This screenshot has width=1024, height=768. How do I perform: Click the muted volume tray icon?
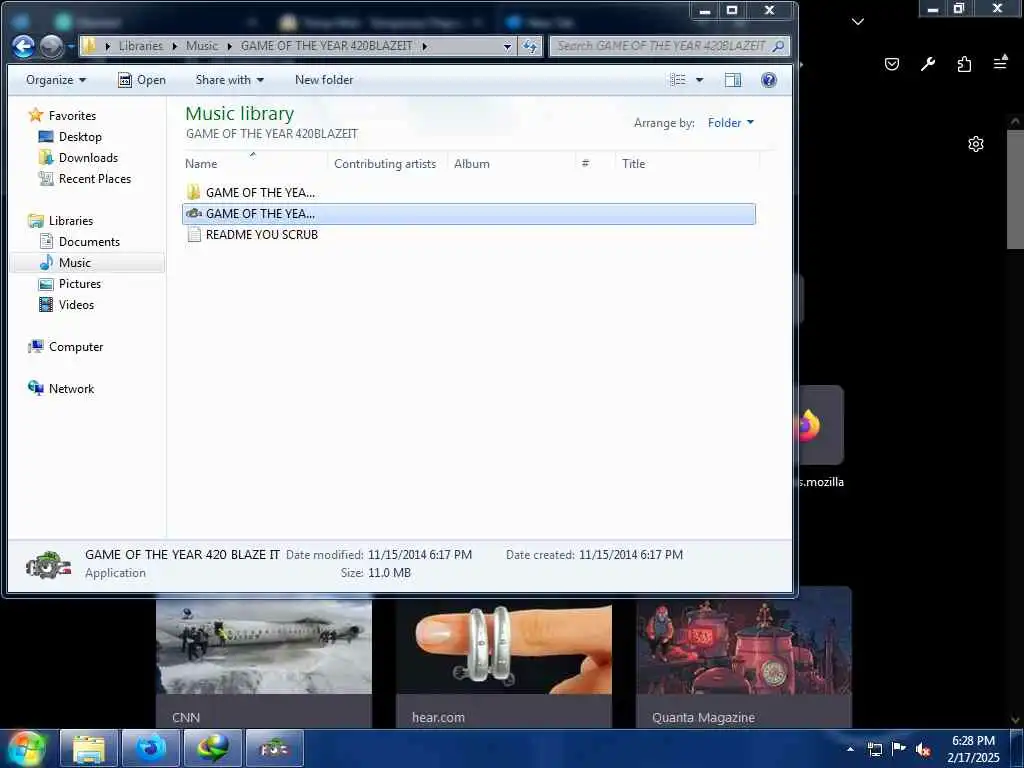(923, 749)
